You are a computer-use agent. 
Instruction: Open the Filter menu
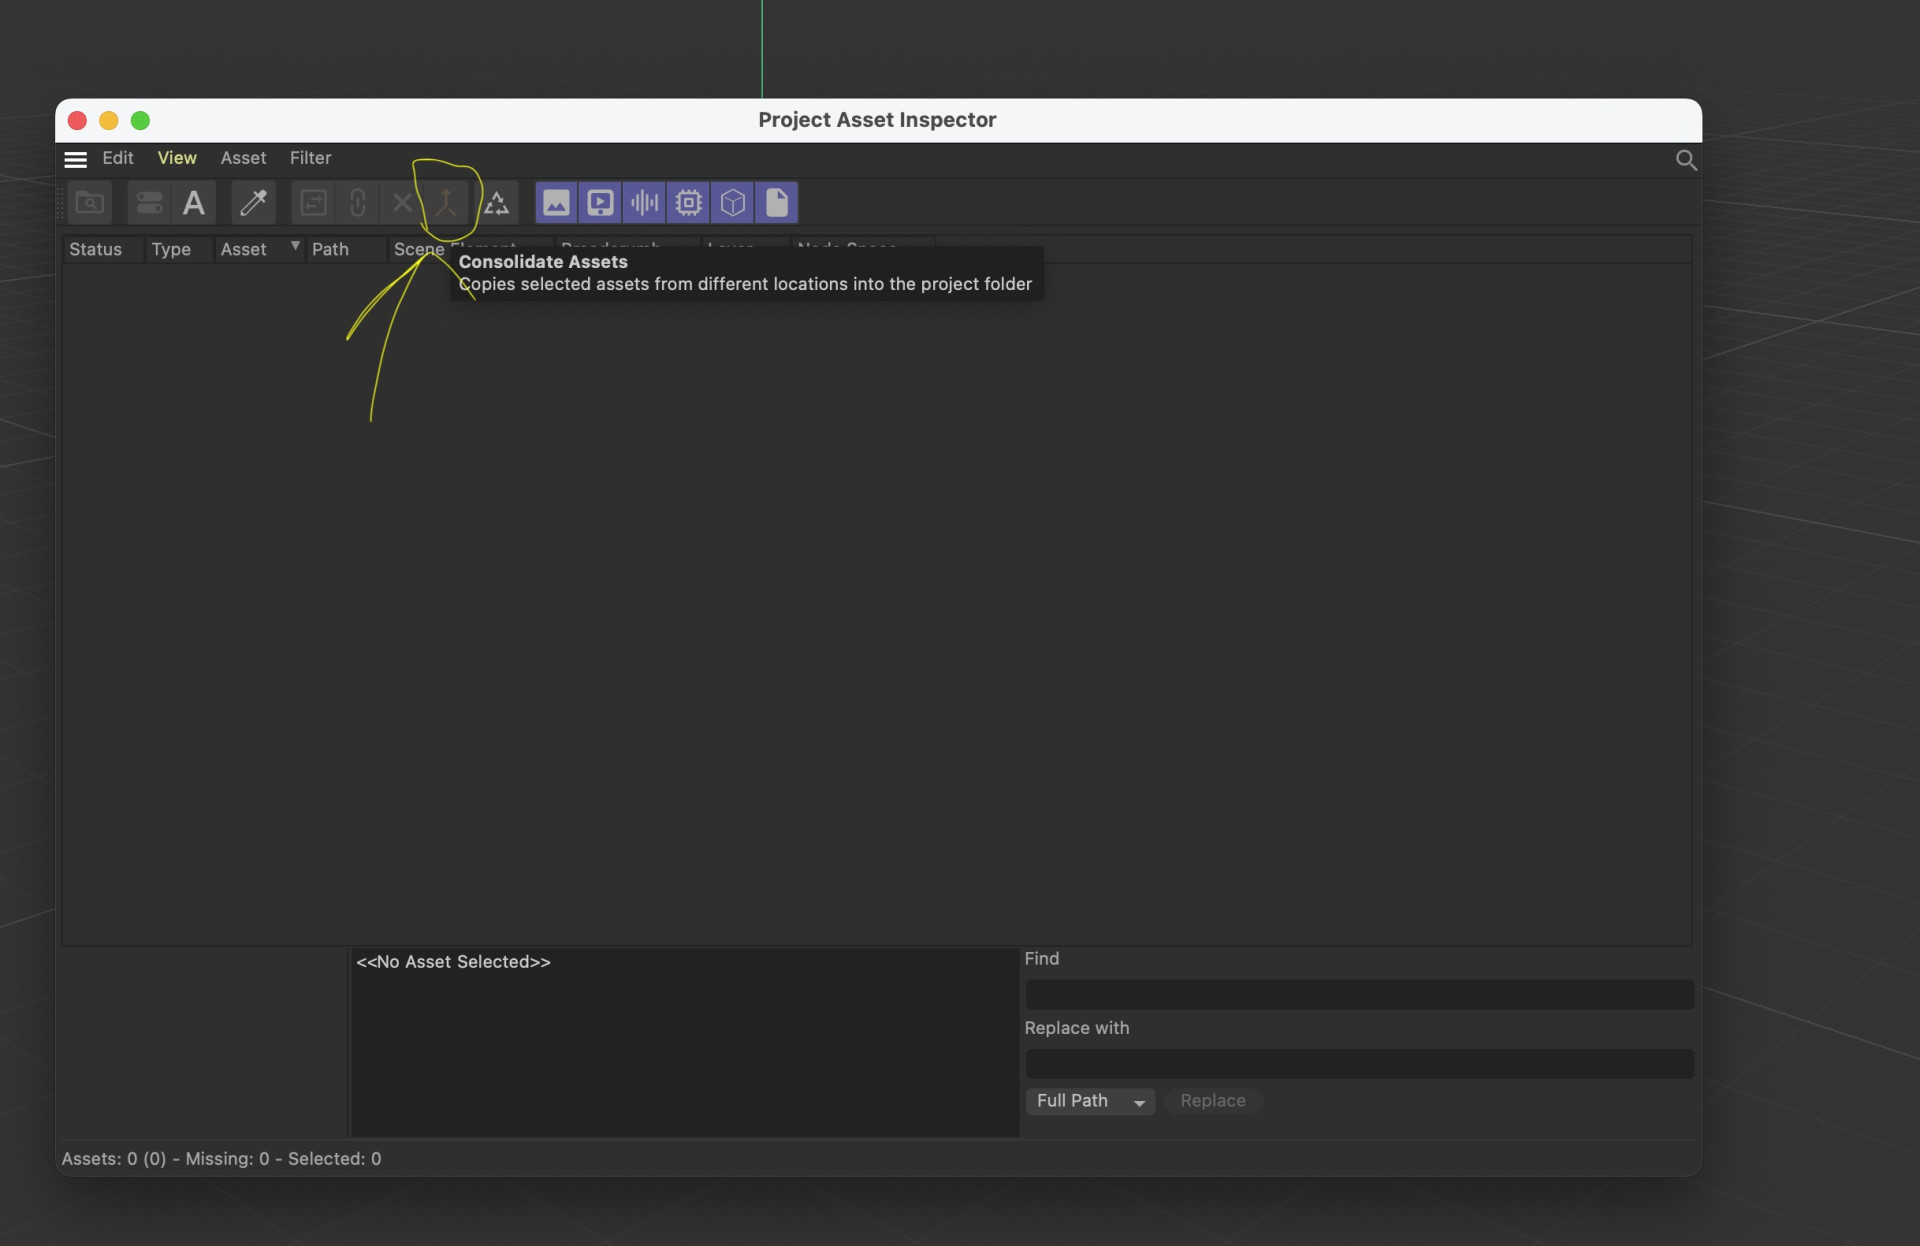[x=310, y=158]
